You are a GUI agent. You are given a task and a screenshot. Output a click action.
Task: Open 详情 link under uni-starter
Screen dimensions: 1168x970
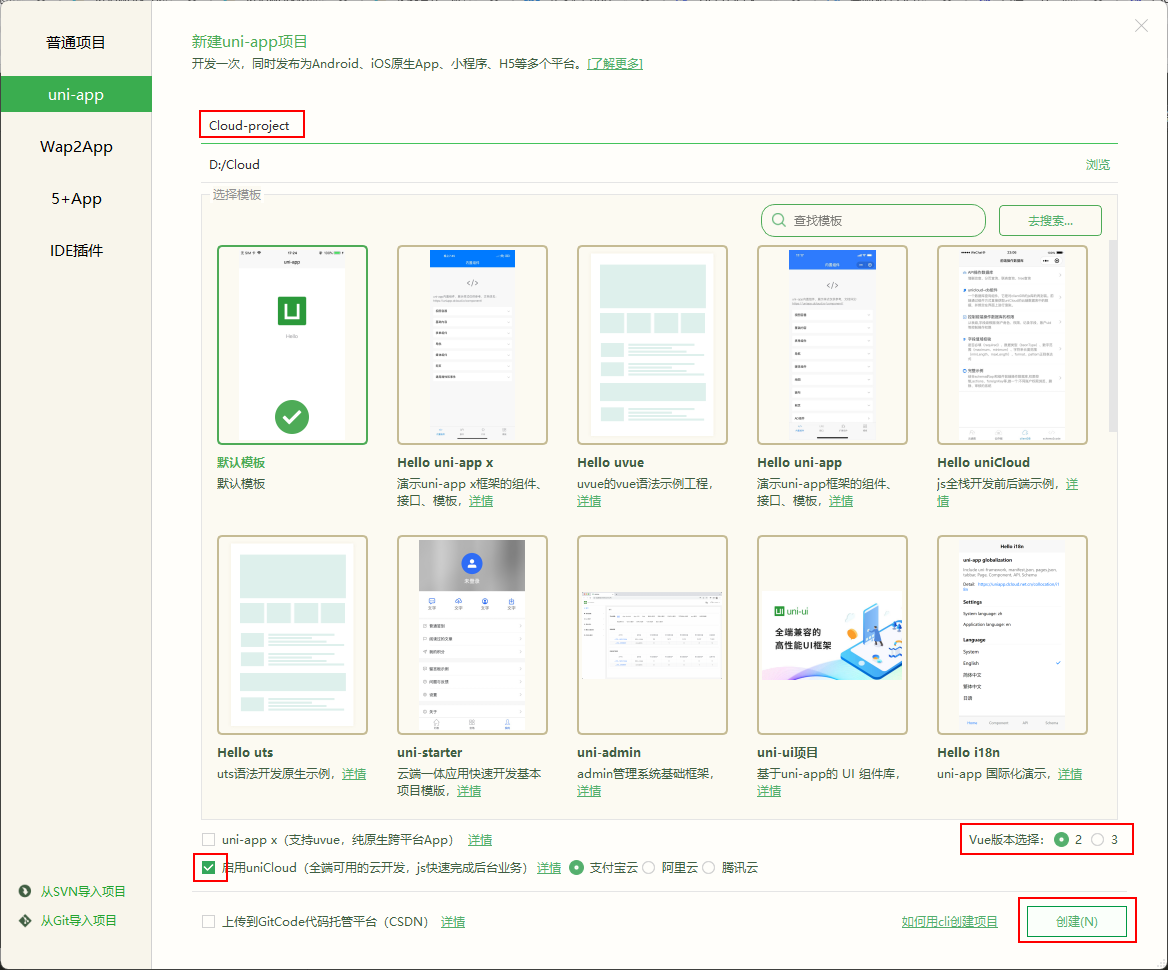pos(469,791)
